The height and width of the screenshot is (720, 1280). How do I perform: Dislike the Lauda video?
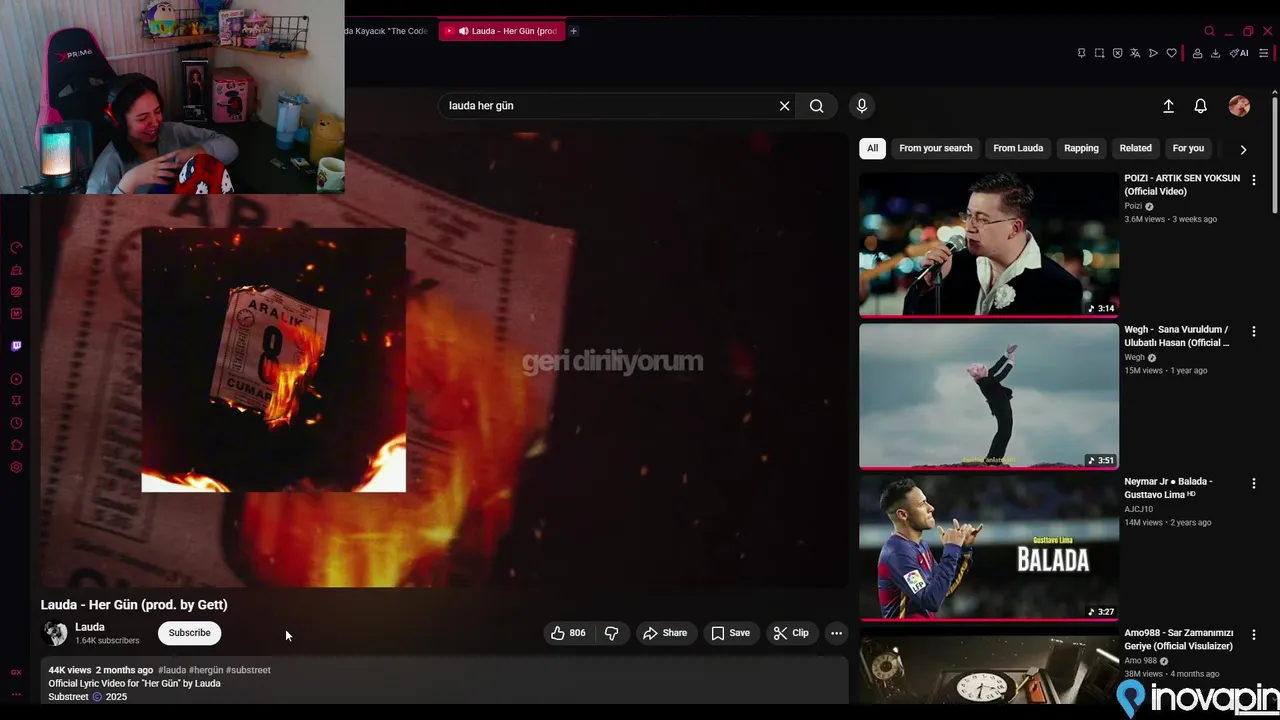click(611, 633)
